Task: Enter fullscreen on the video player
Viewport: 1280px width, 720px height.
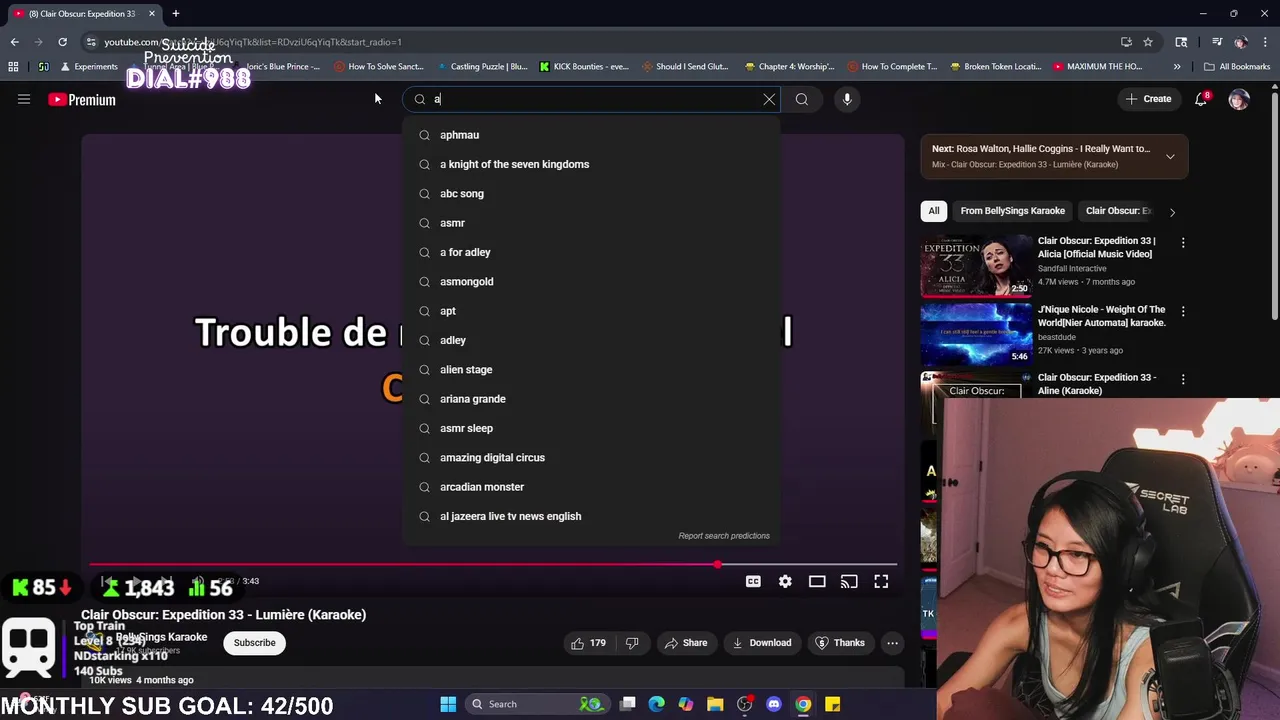Action: (x=881, y=581)
